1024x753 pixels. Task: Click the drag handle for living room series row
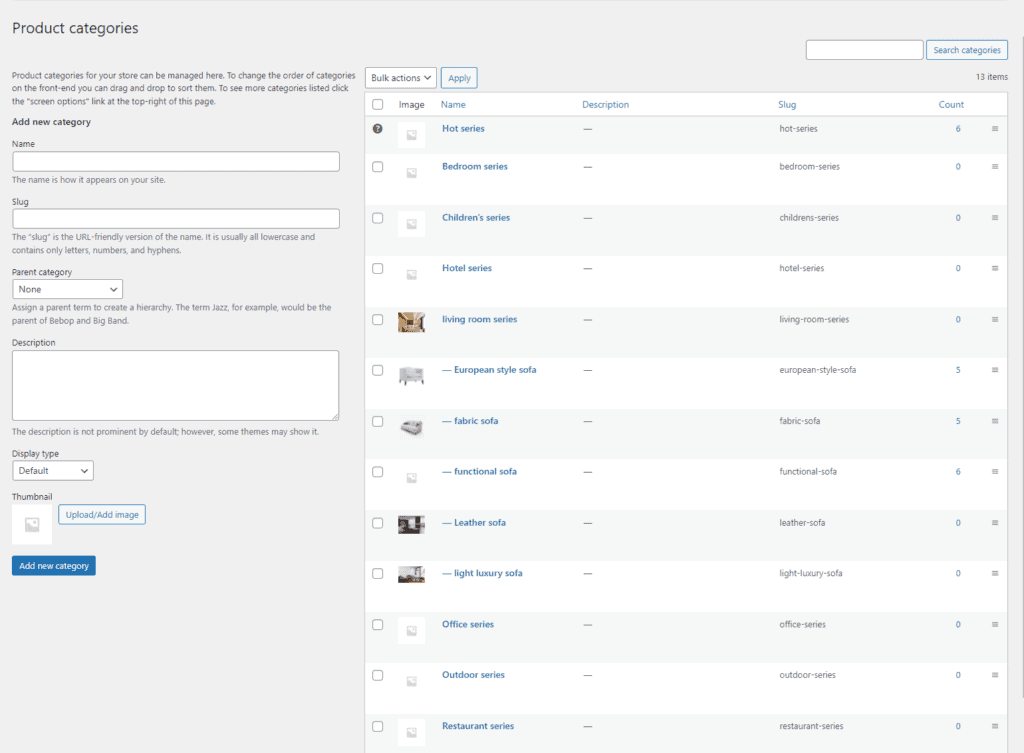pos(995,319)
